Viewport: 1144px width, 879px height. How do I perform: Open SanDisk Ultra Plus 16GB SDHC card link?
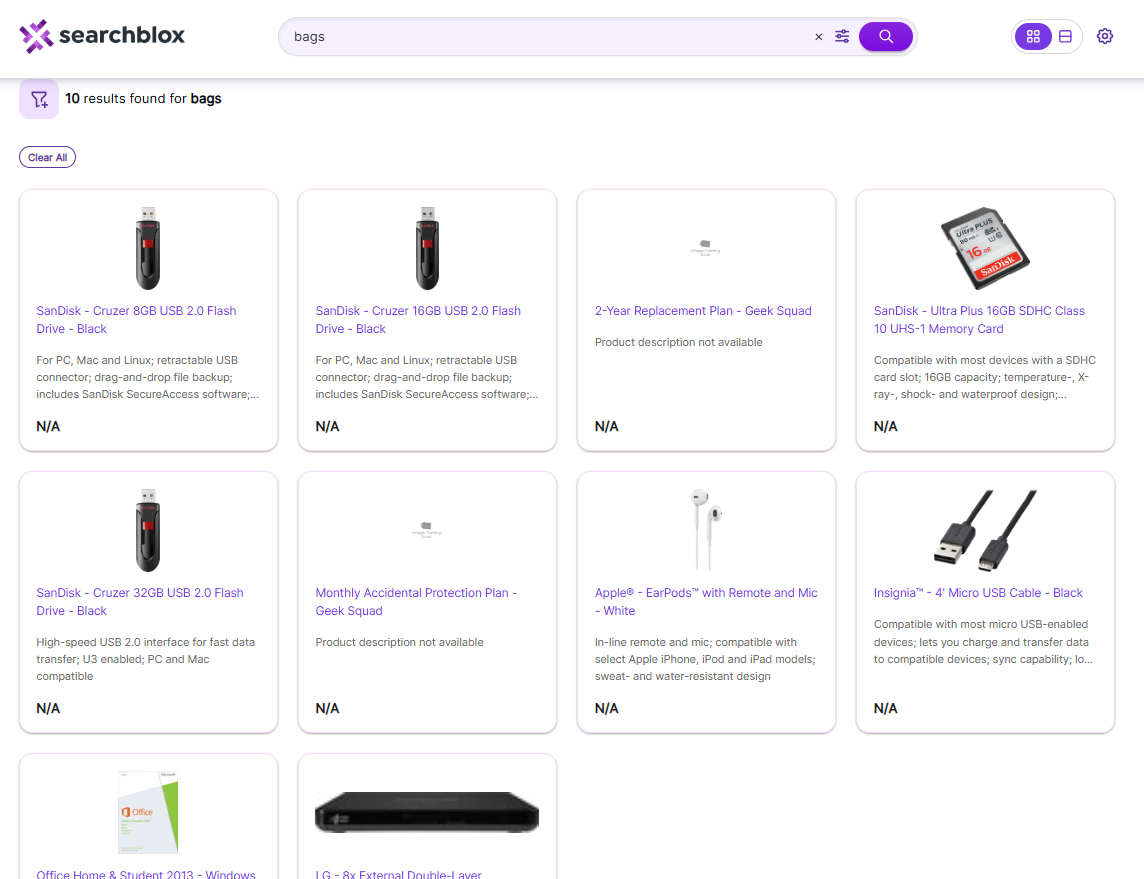pyautogui.click(x=979, y=320)
